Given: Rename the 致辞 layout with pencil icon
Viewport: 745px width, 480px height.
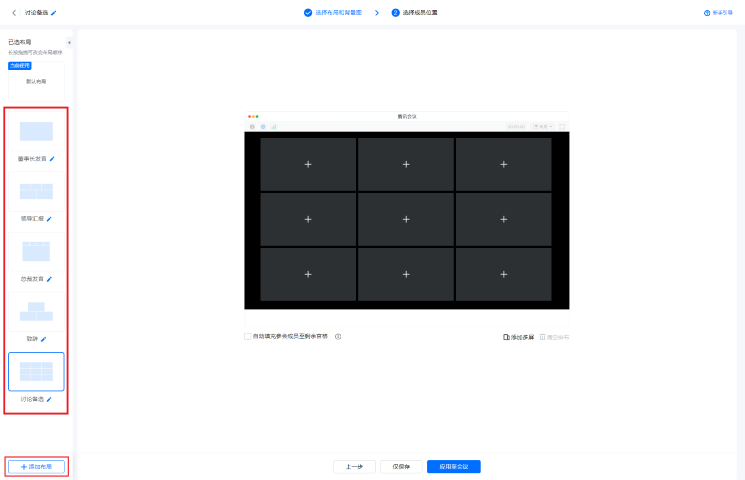Looking at the screenshot, I should tap(43, 339).
